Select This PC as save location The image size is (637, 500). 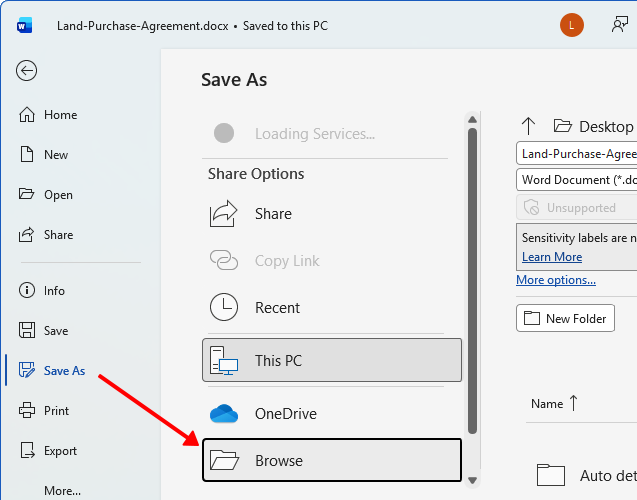tap(332, 360)
